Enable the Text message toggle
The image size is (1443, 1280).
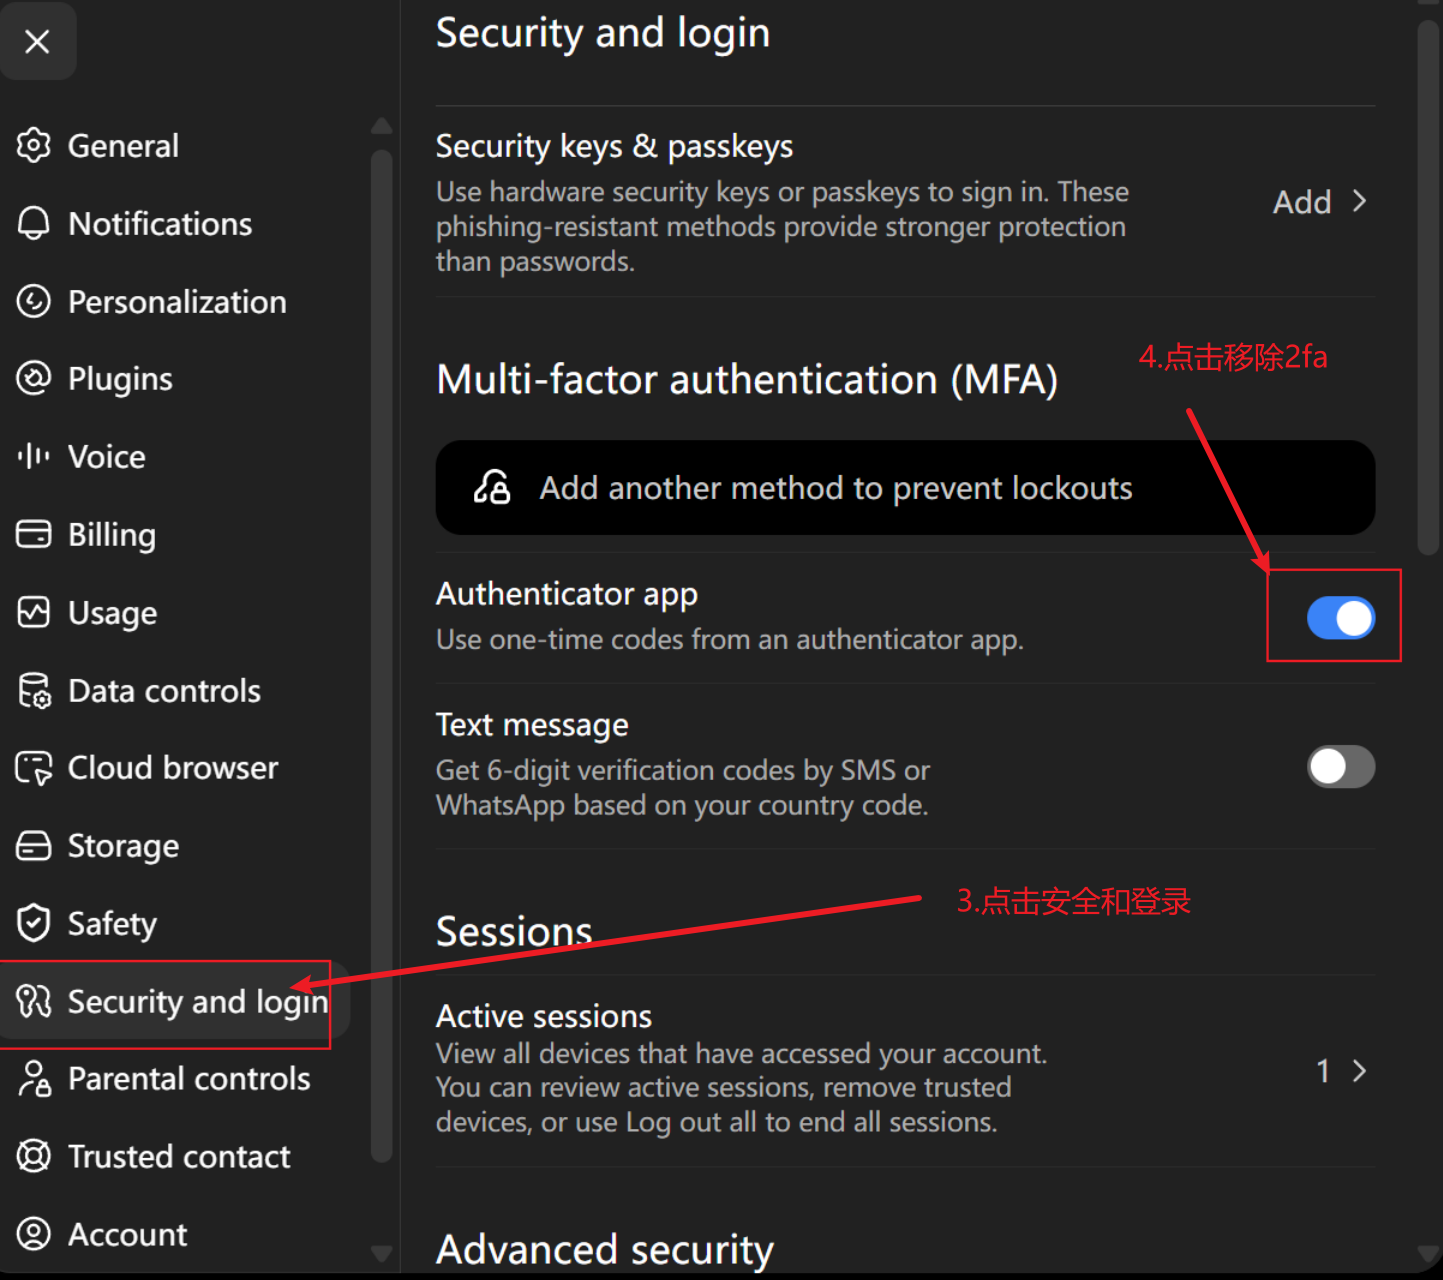(1341, 767)
